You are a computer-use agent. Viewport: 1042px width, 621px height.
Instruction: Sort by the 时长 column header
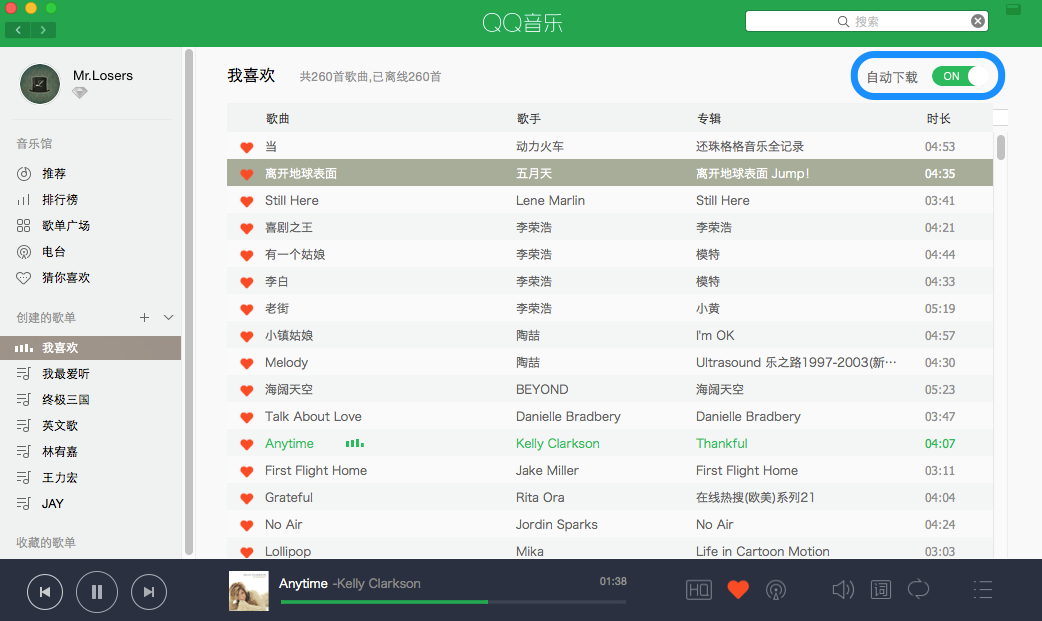tap(938, 118)
